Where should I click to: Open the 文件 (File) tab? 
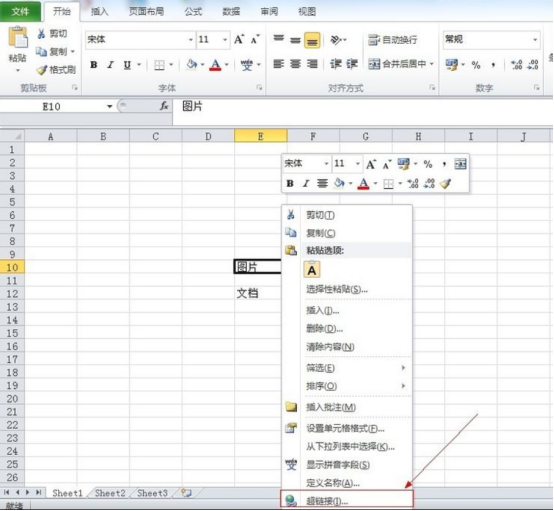(x=20, y=12)
